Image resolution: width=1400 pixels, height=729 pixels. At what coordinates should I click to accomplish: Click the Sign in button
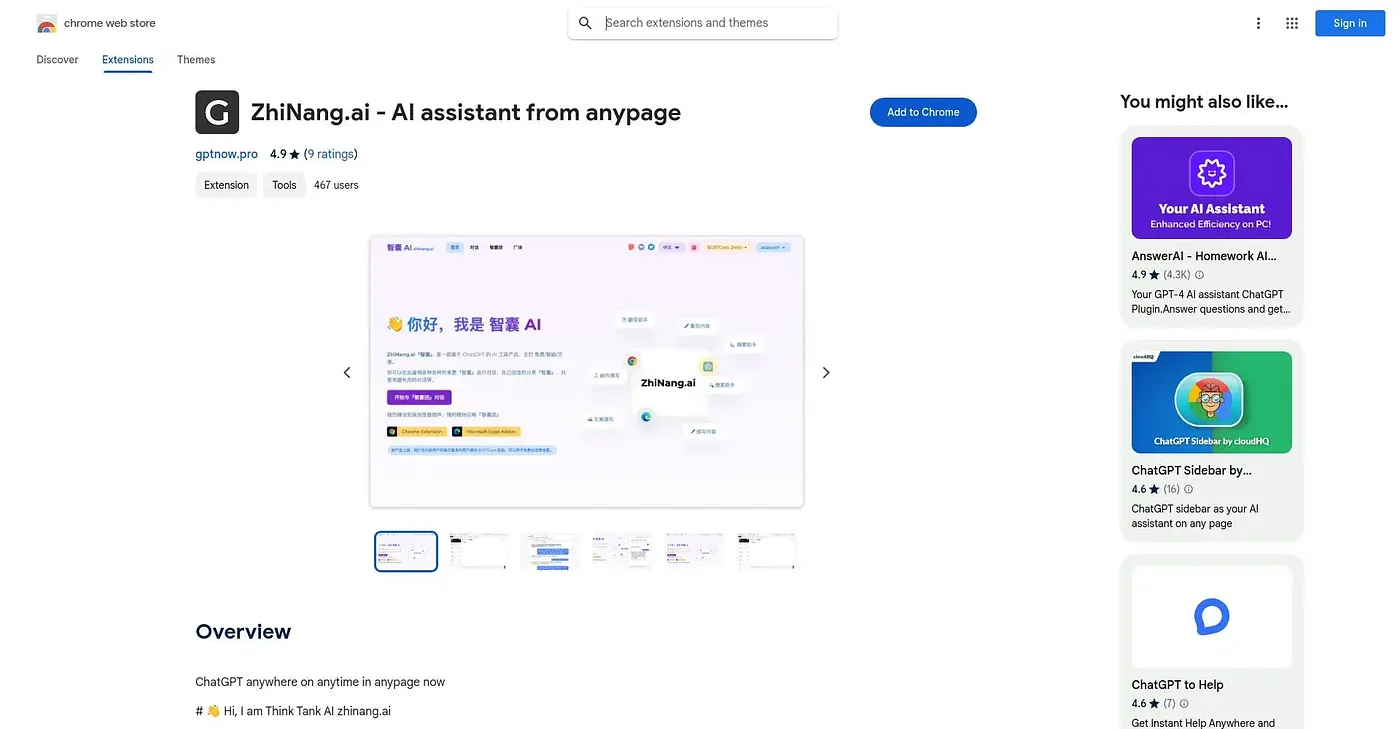[x=1350, y=23]
